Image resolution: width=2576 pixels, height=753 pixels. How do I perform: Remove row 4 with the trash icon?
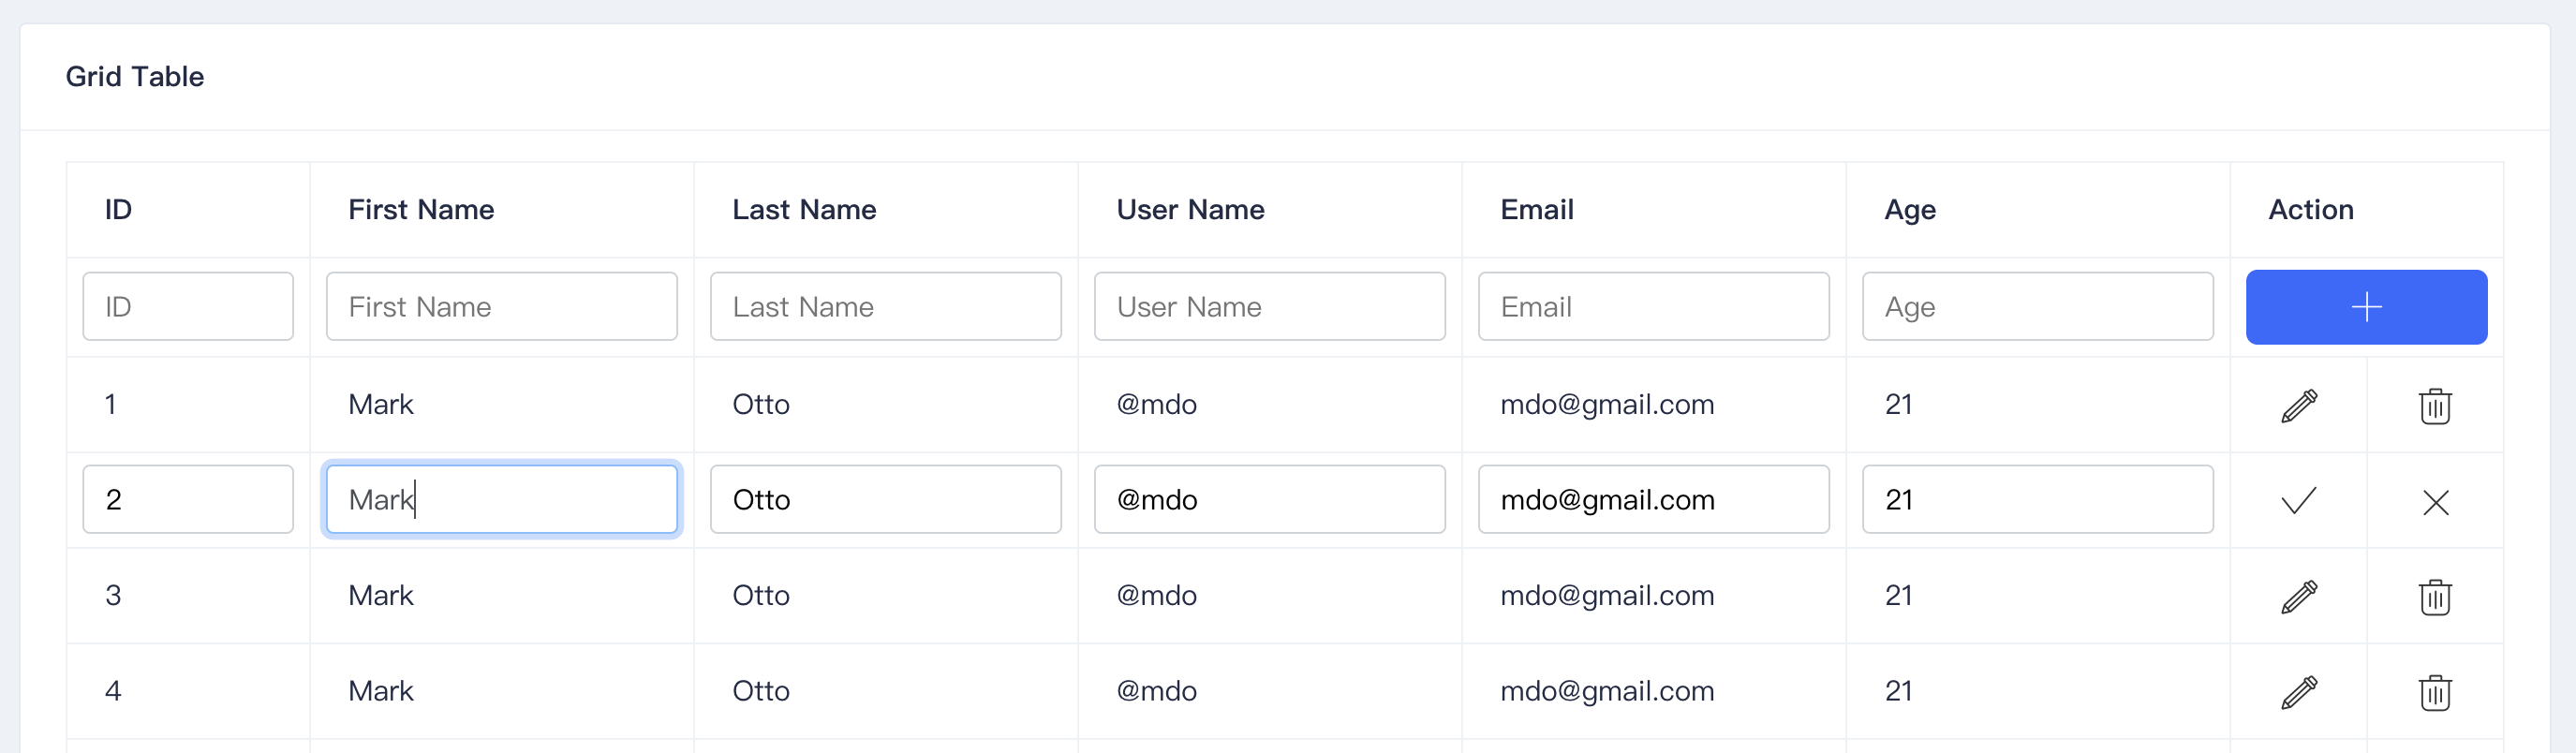point(2434,691)
